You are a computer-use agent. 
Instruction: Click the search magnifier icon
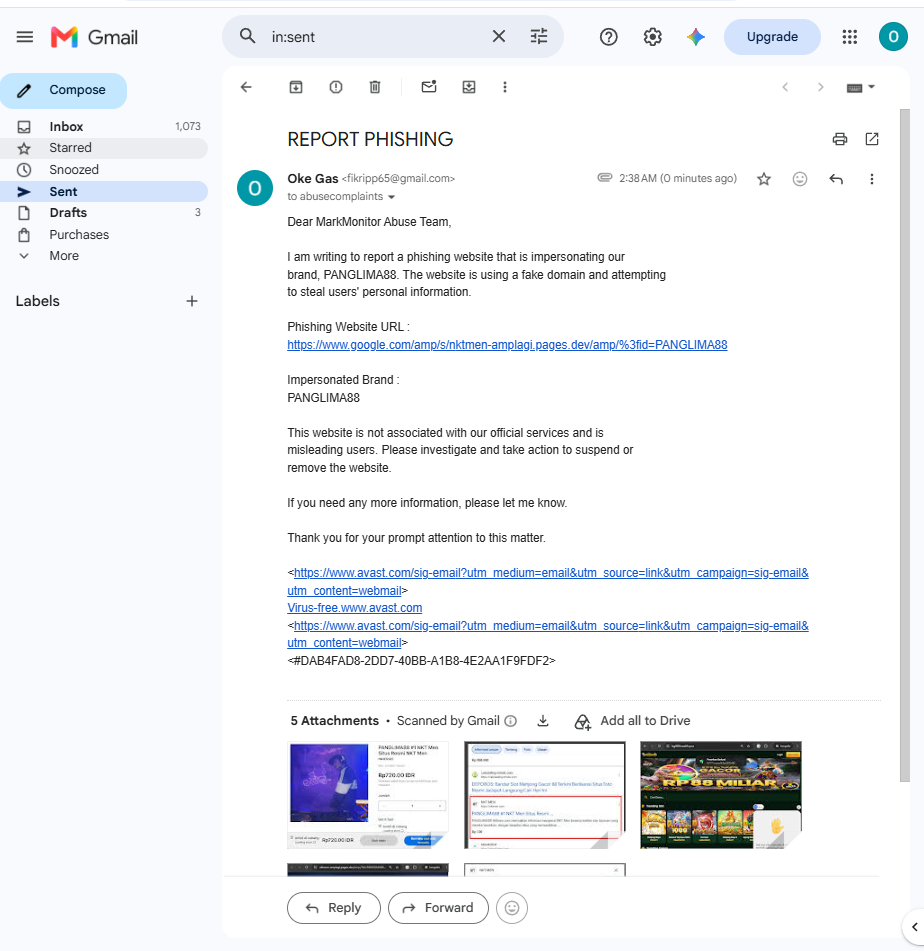[247, 36]
